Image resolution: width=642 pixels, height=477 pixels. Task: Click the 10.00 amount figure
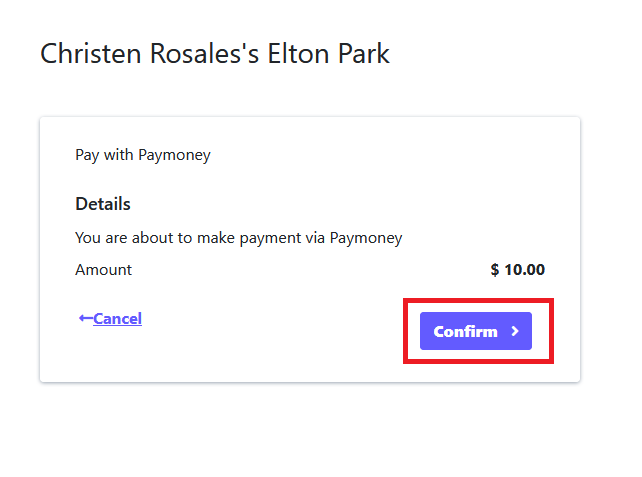tap(525, 270)
